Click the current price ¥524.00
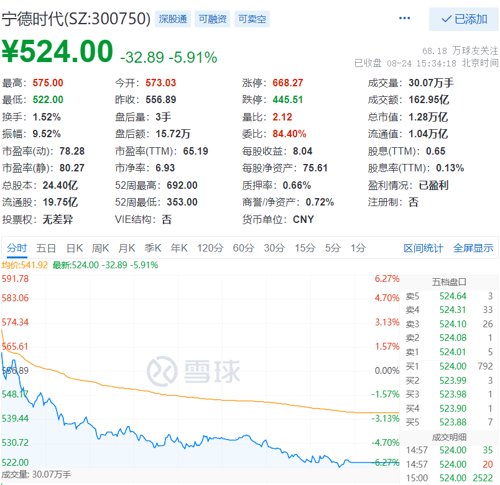 [x=57, y=51]
